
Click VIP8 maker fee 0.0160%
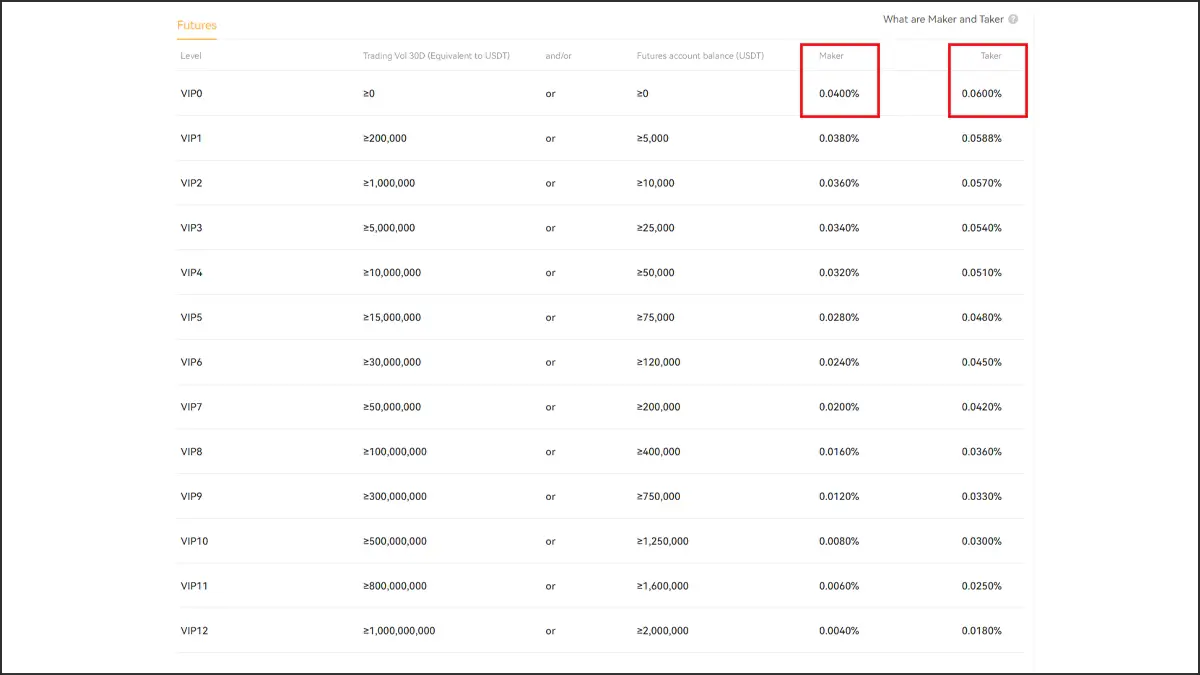(x=839, y=452)
